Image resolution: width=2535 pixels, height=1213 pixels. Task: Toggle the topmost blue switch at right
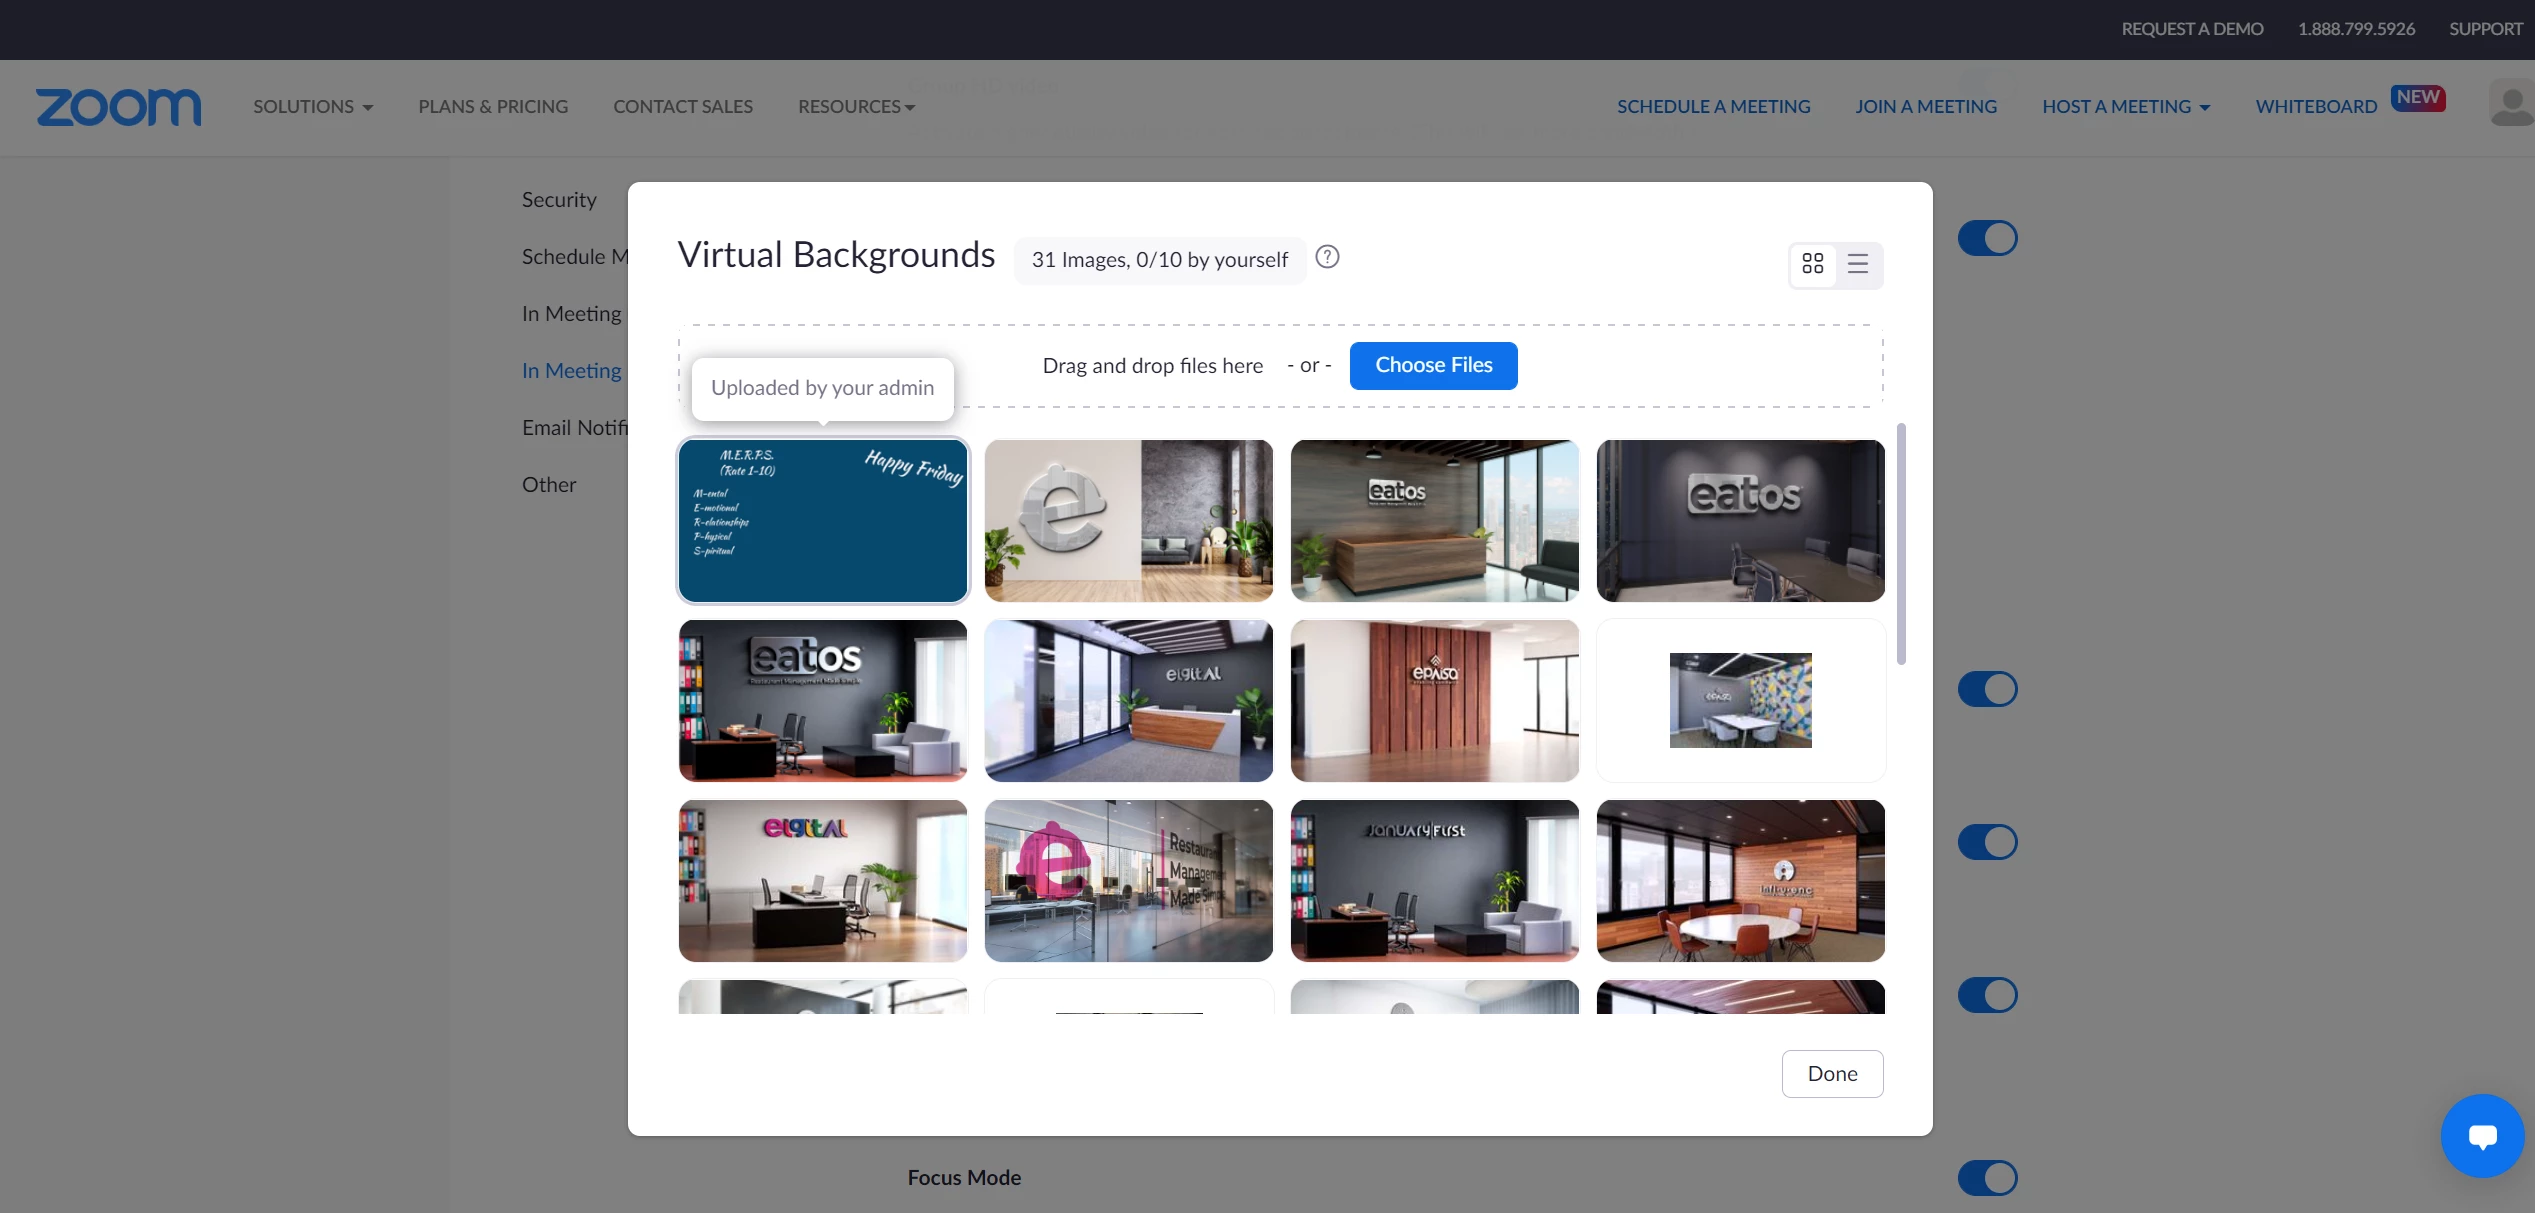1987,239
